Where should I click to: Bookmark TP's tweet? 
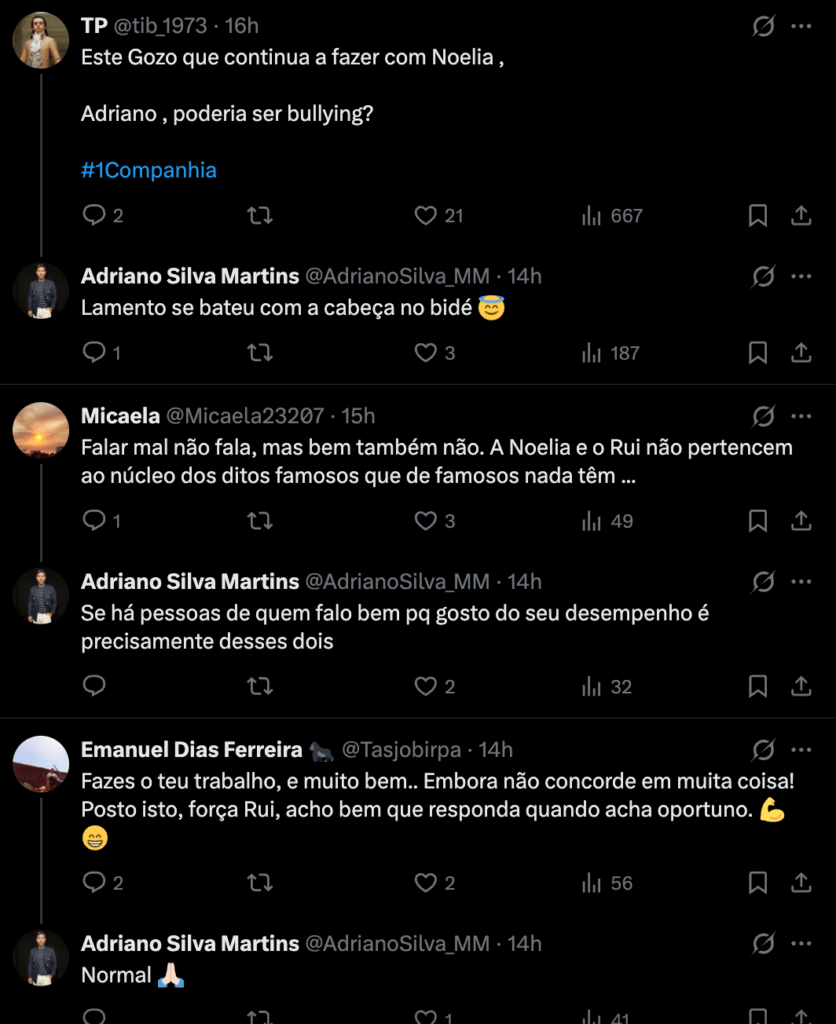point(758,215)
